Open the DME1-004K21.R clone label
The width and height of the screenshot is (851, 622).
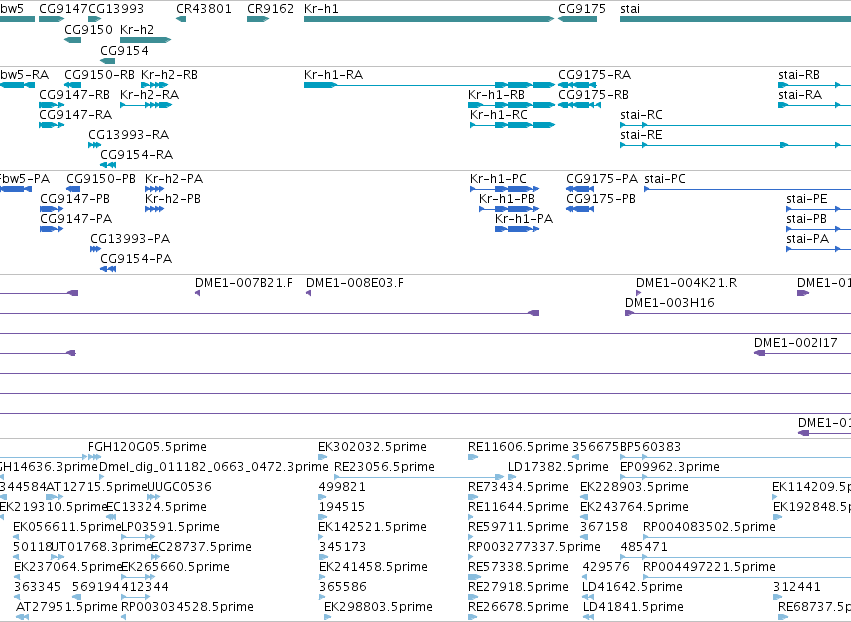tap(687, 283)
